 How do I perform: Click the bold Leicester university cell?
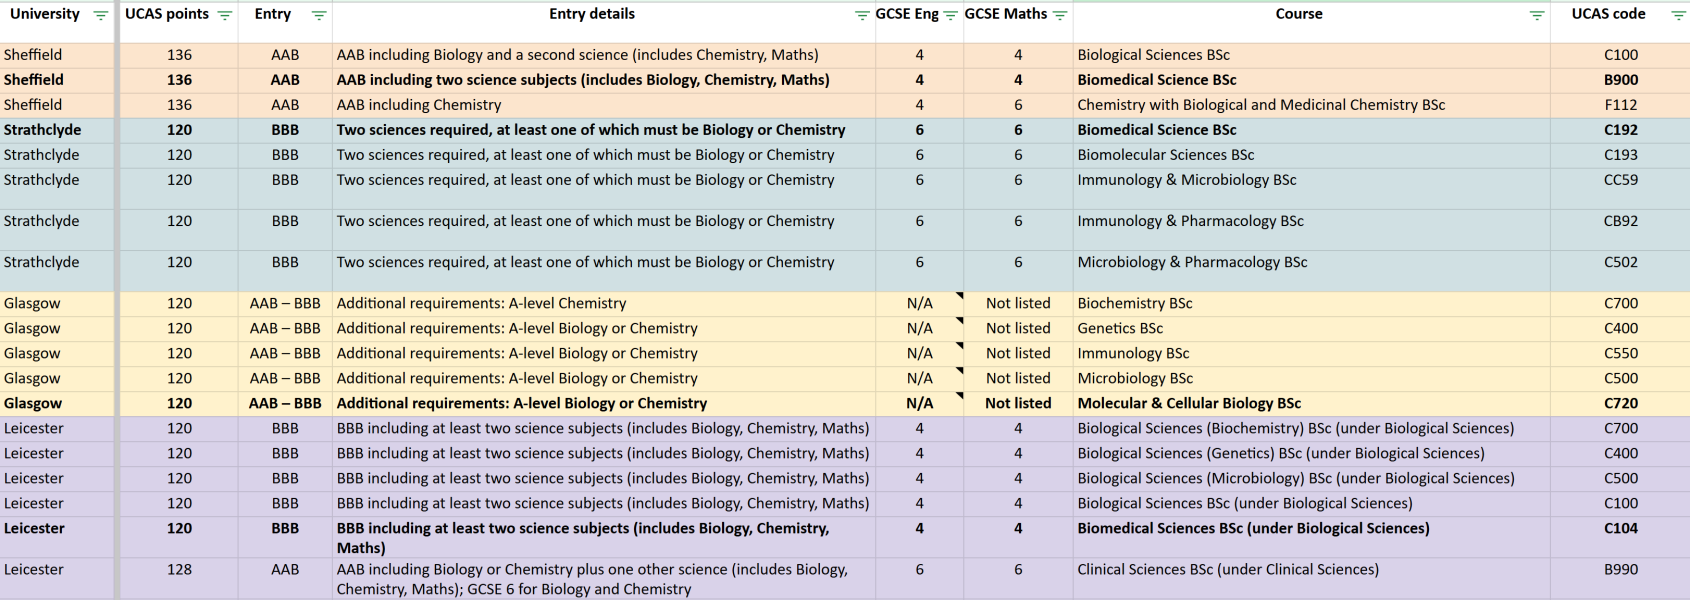(57, 537)
